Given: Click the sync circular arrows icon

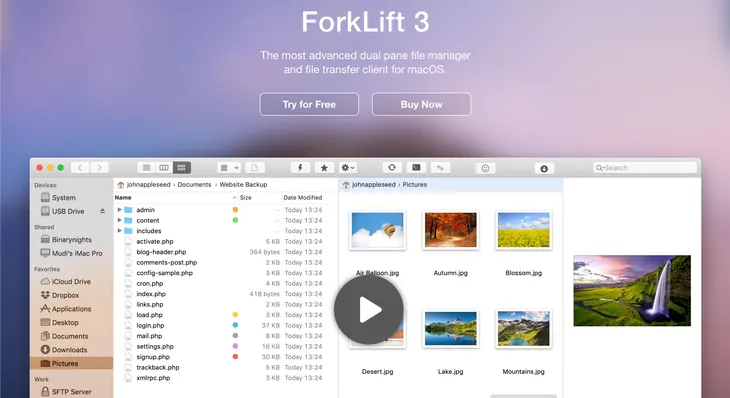Looking at the screenshot, I should point(392,168).
